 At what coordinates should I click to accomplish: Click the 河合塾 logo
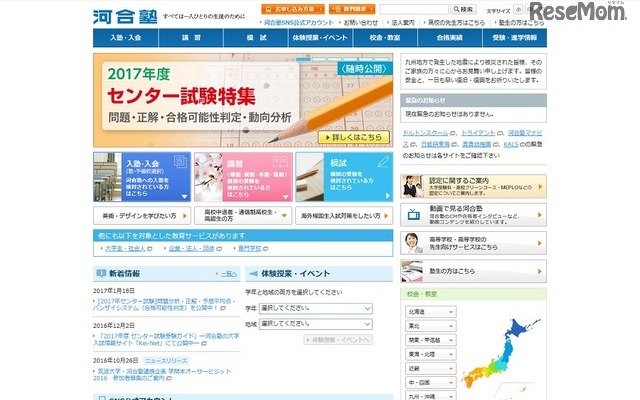125,17
